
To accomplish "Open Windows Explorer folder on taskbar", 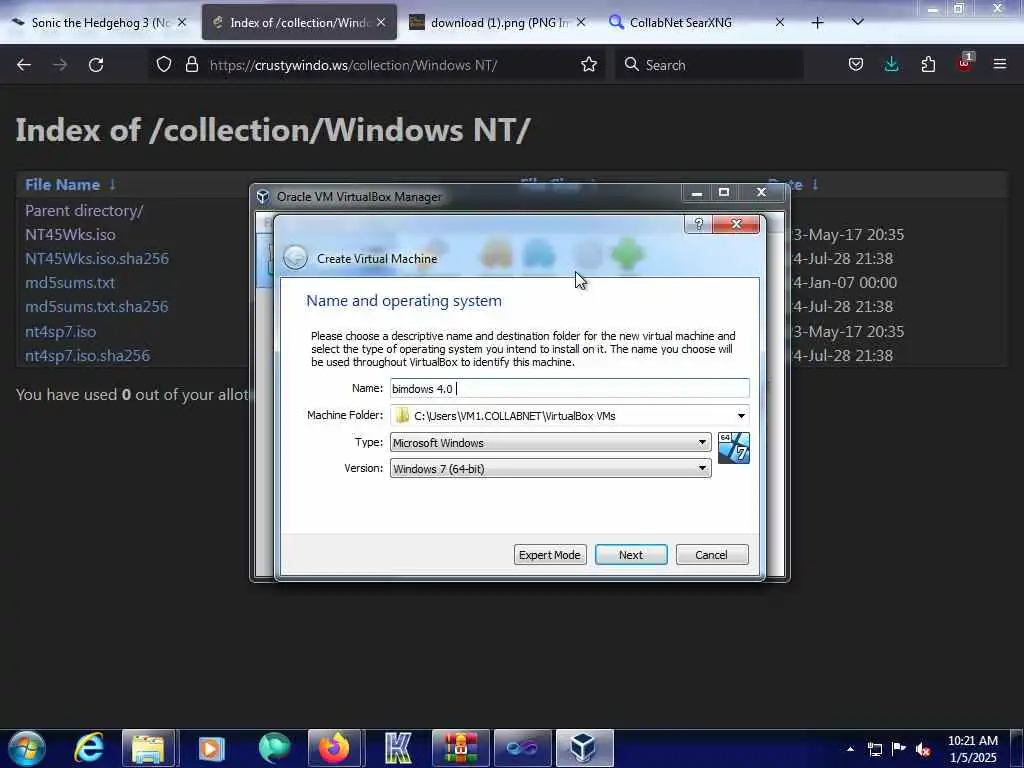I will pyautogui.click(x=148, y=748).
